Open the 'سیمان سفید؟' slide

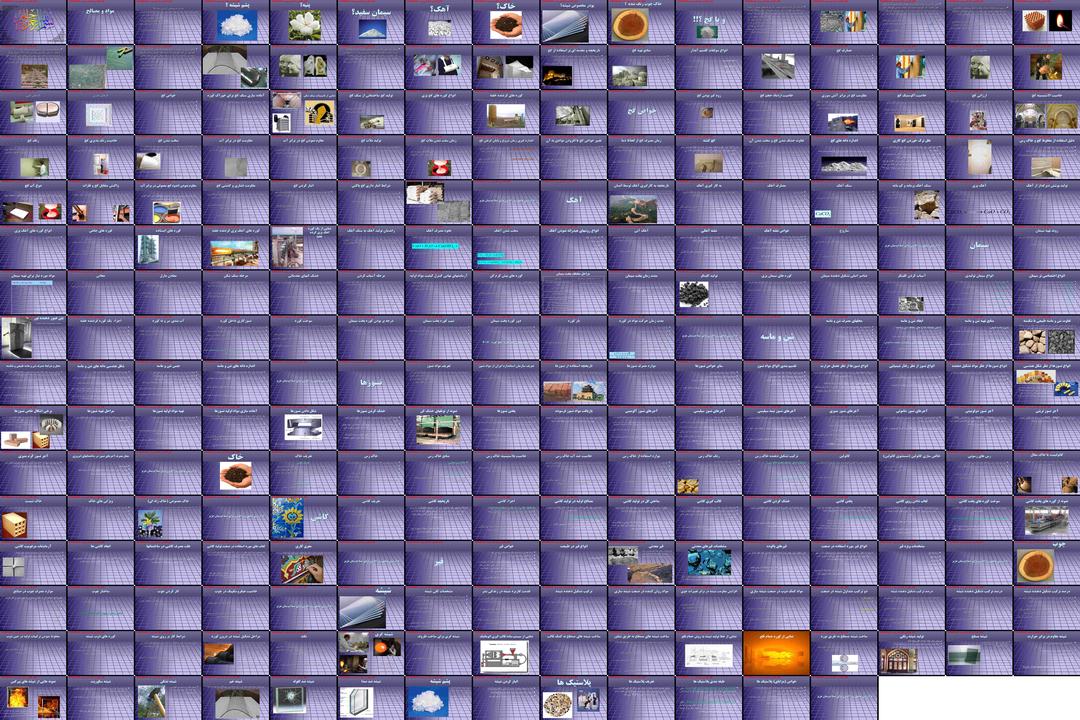[371, 22]
